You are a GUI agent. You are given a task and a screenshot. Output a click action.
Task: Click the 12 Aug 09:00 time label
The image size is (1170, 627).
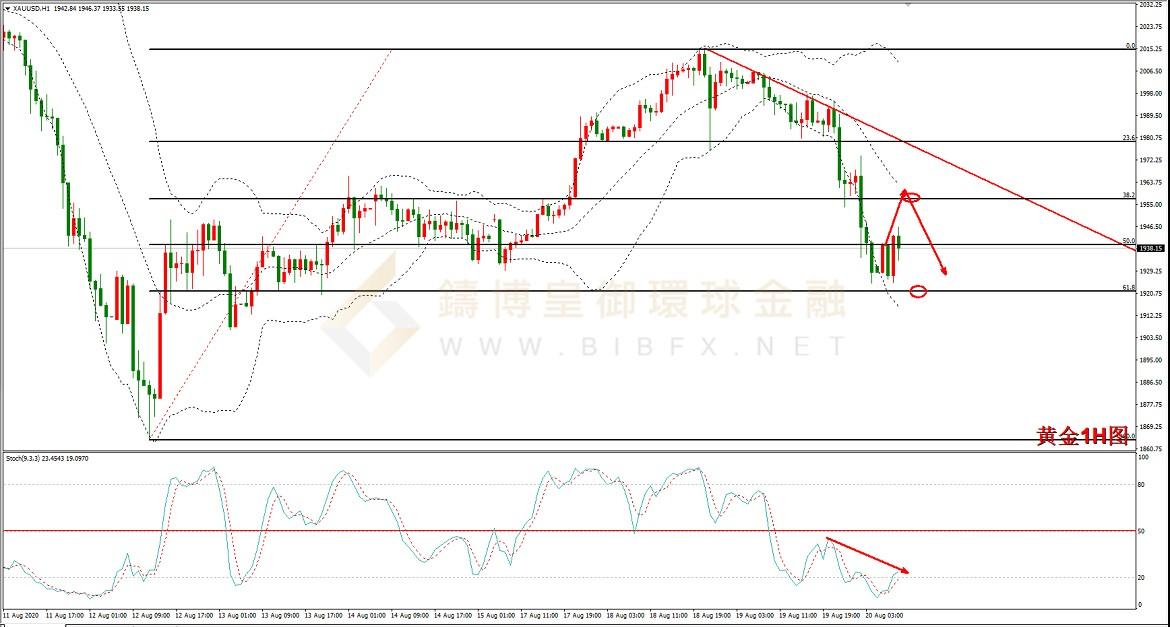click(148, 616)
